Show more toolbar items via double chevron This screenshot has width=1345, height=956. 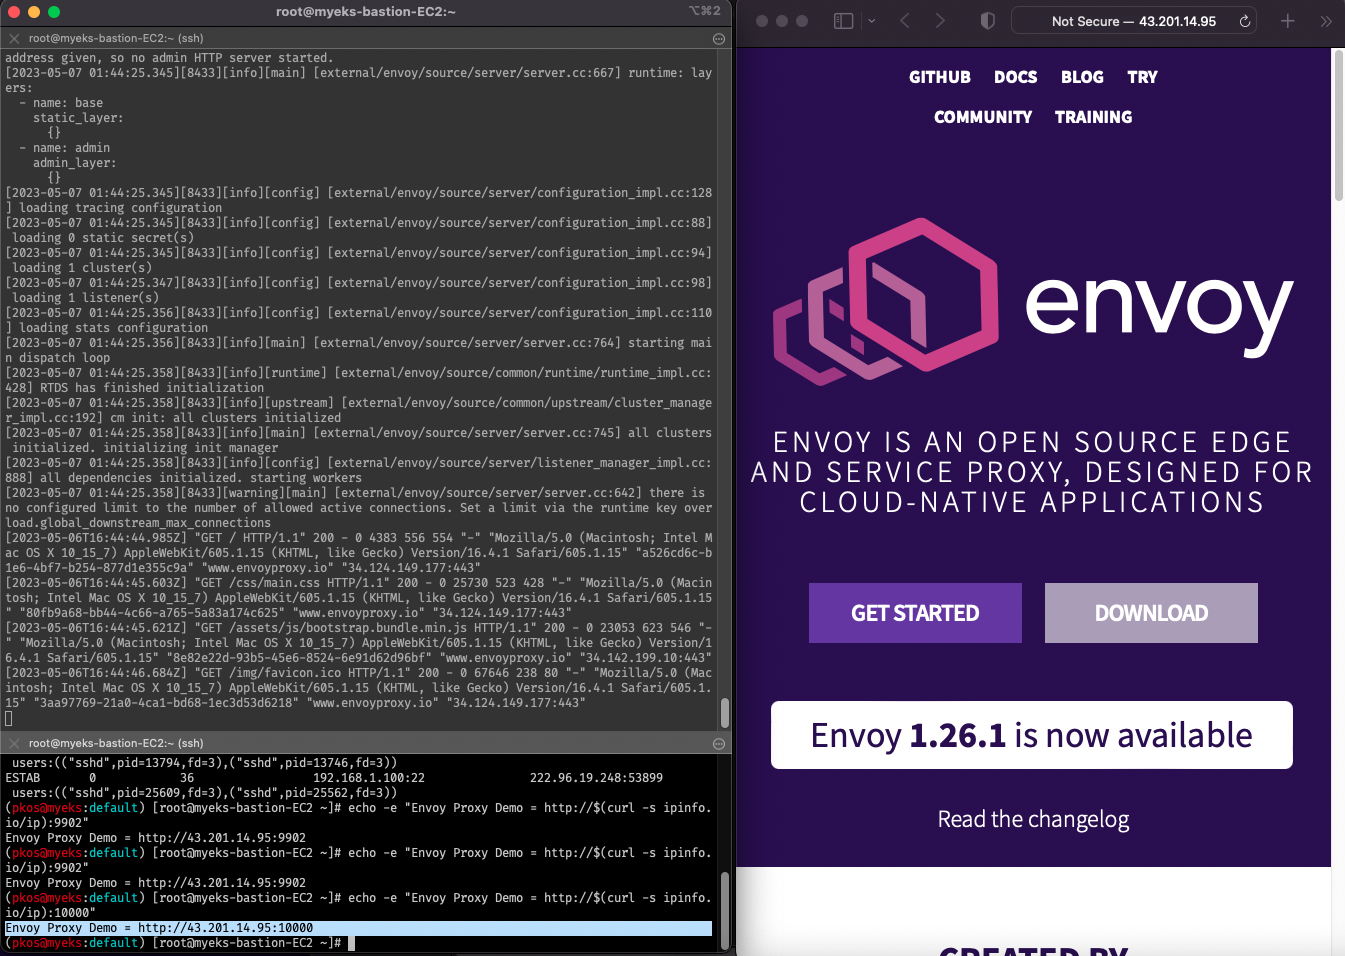[1326, 21]
